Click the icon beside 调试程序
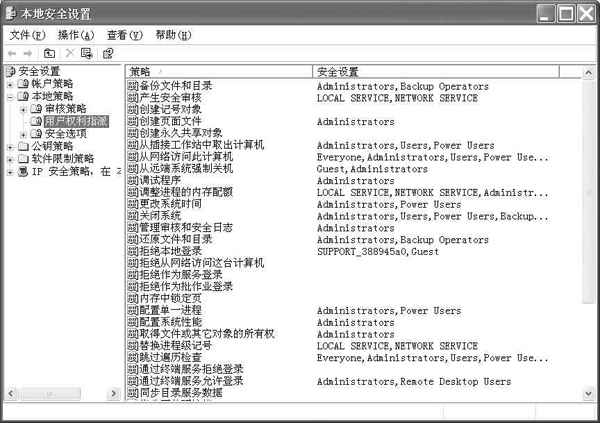 [133, 180]
